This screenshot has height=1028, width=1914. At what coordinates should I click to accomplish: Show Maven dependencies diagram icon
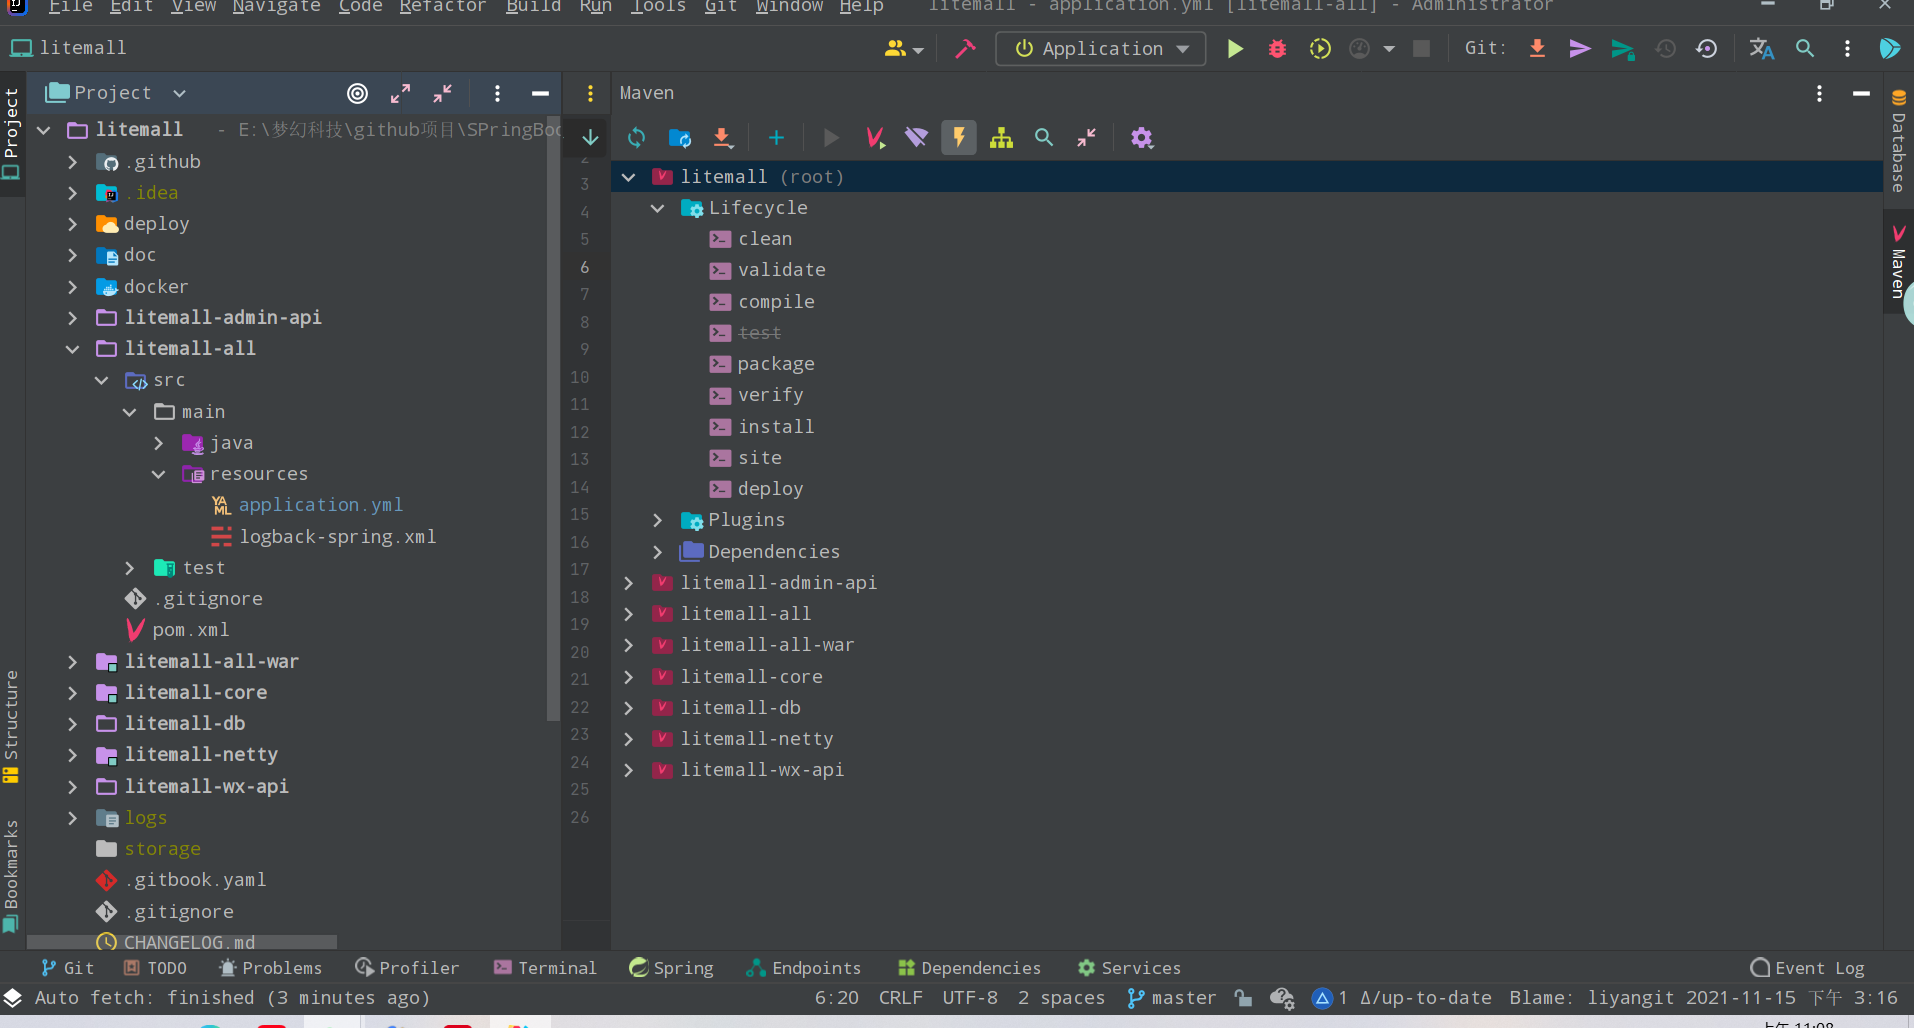1001,138
